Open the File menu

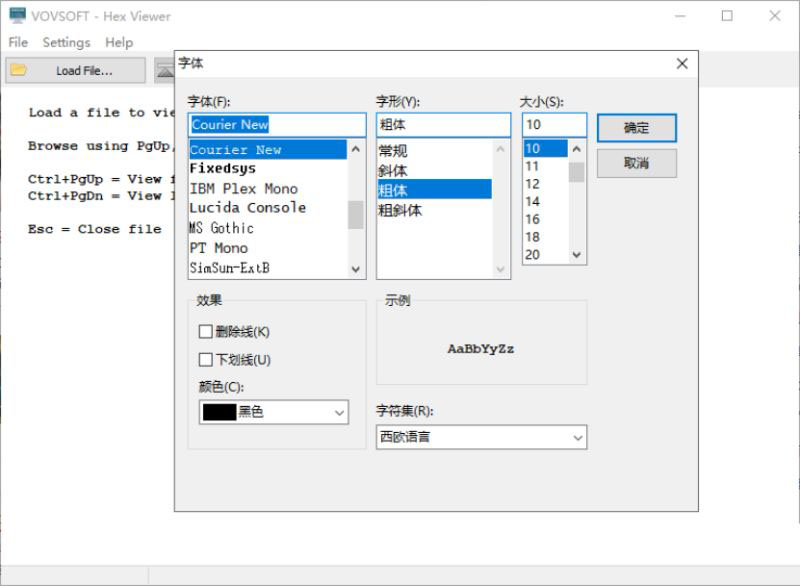pyautogui.click(x=18, y=42)
